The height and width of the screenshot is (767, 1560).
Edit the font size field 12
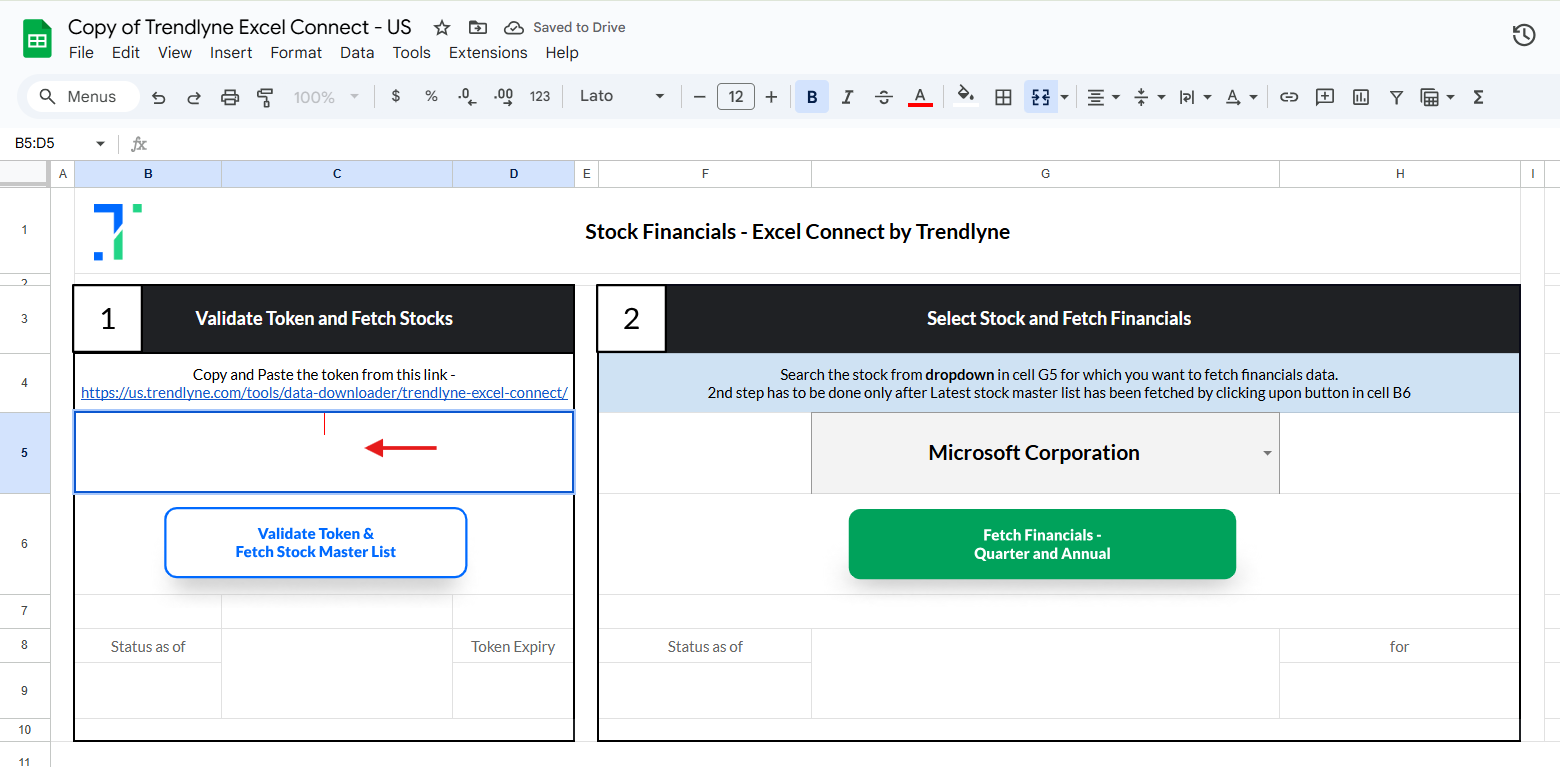click(736, 97)
